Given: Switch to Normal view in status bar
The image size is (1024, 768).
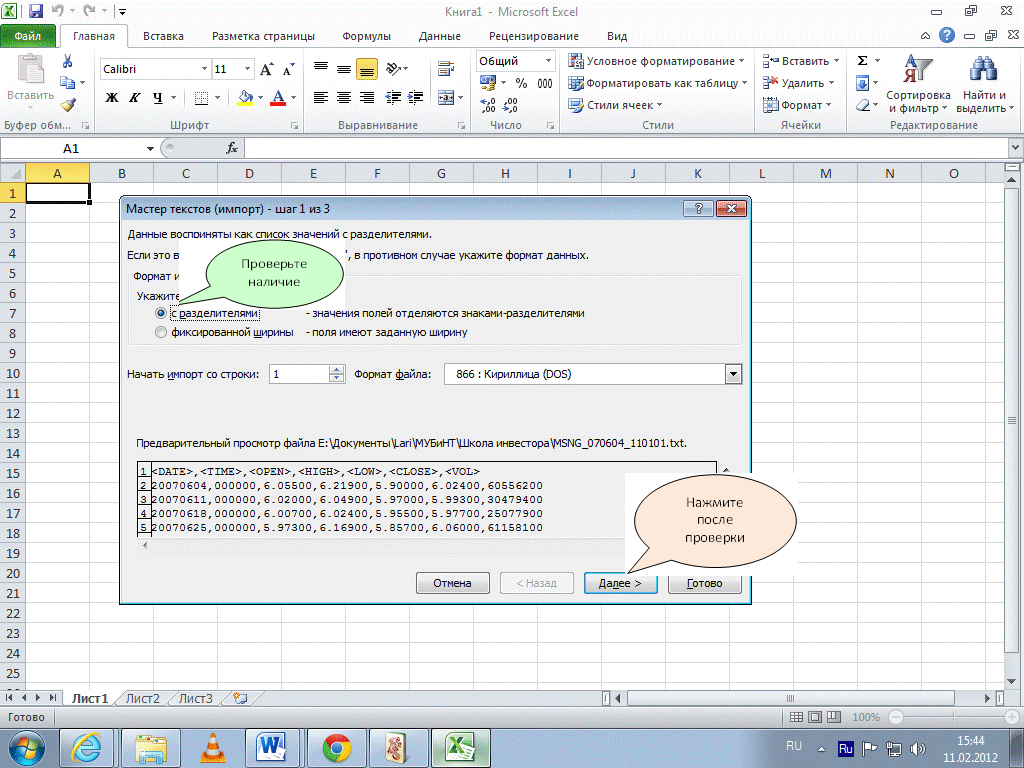Looking at the screenshot, I should [x=796, y=717].
